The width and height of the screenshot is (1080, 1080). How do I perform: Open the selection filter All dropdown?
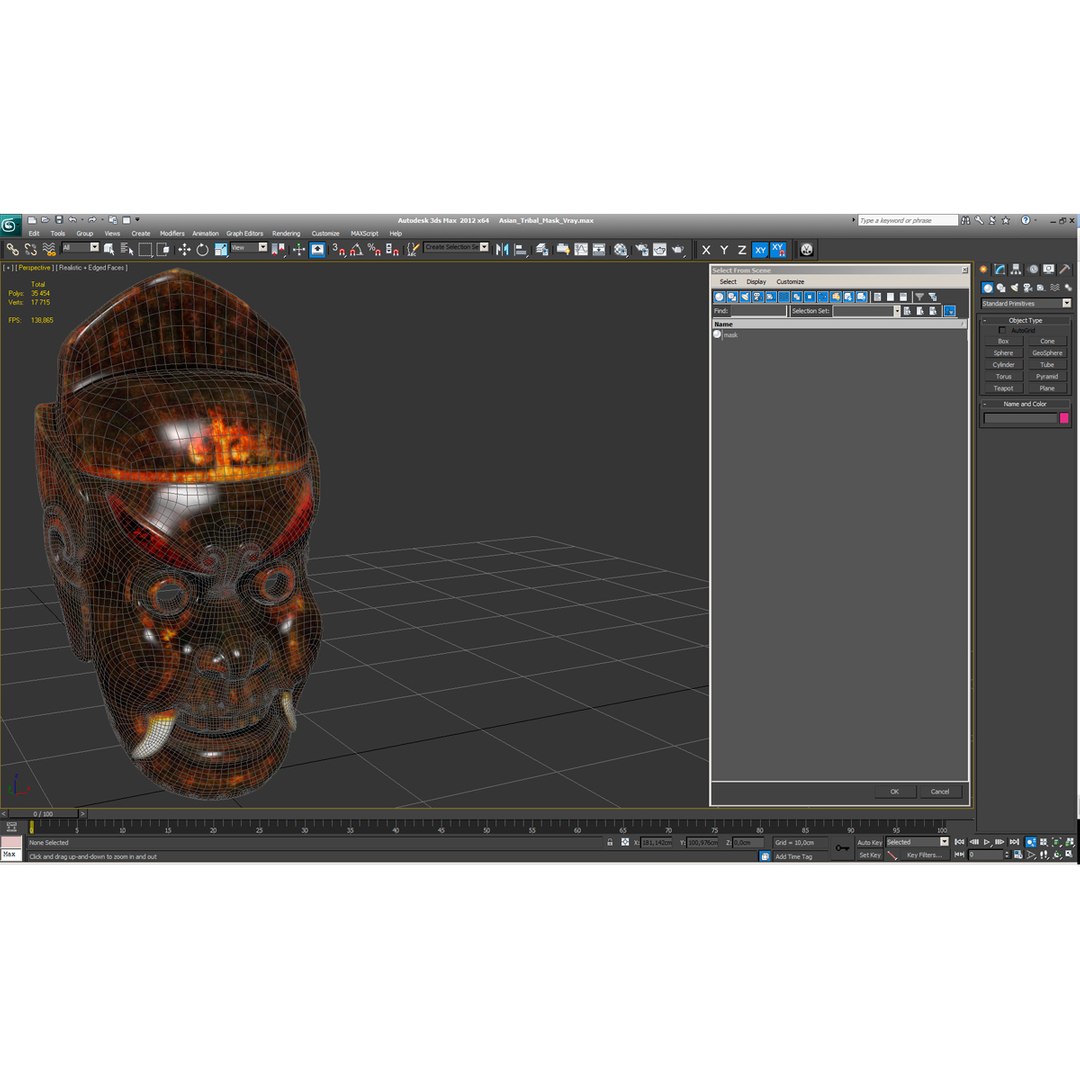pos(81,247)
